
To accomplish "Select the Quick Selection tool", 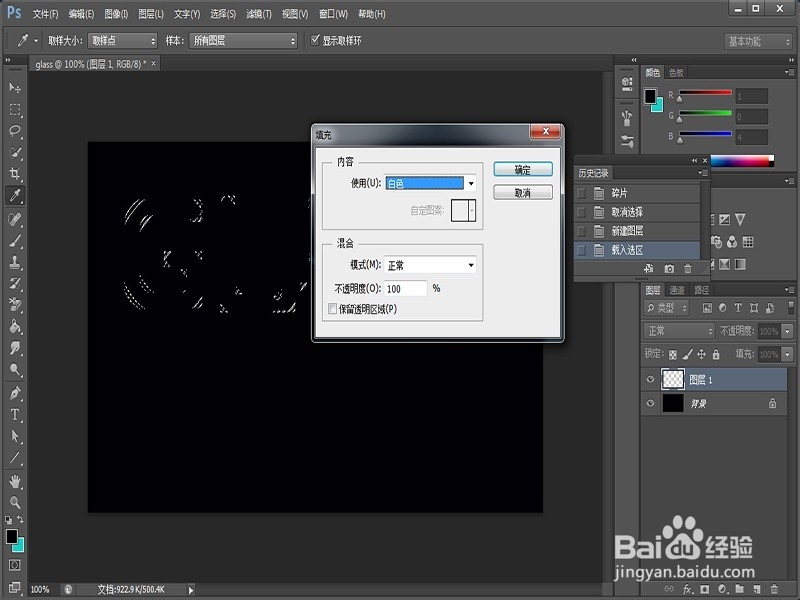I will pyautogui.click(x=15, y=153).
